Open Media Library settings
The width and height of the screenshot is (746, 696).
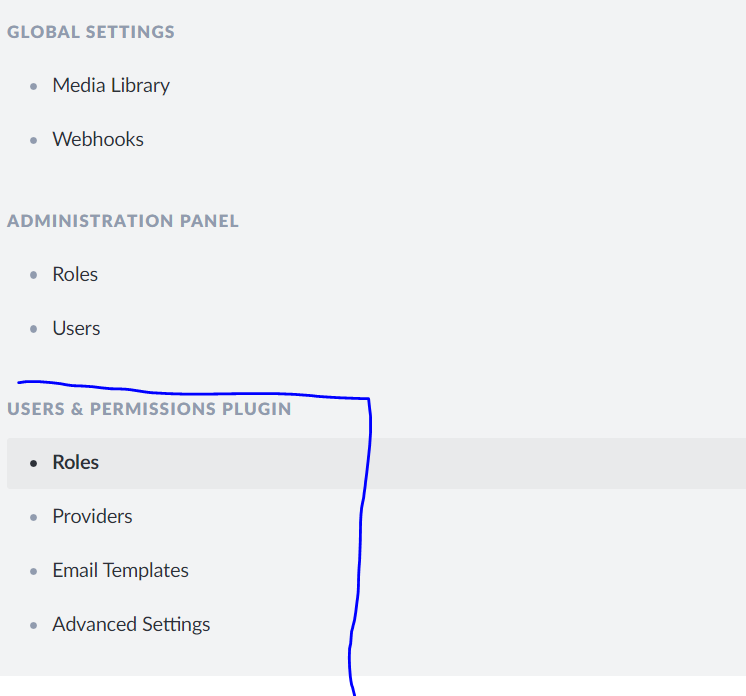(111, 86)
